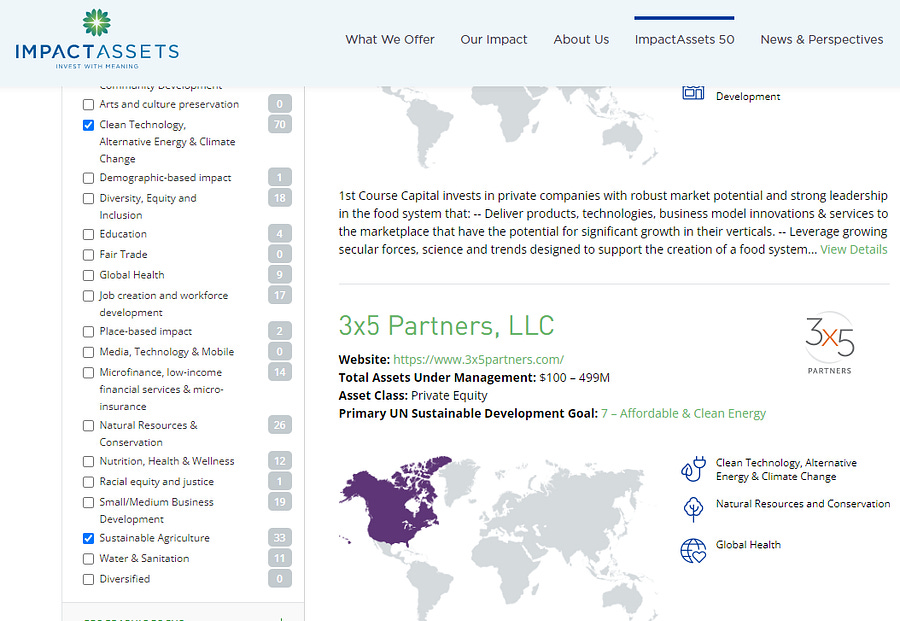The width and height of the screenshot is (900, 621).
Task: Click Total Assets Under Management value $100 – 499M
Action: 575,378
